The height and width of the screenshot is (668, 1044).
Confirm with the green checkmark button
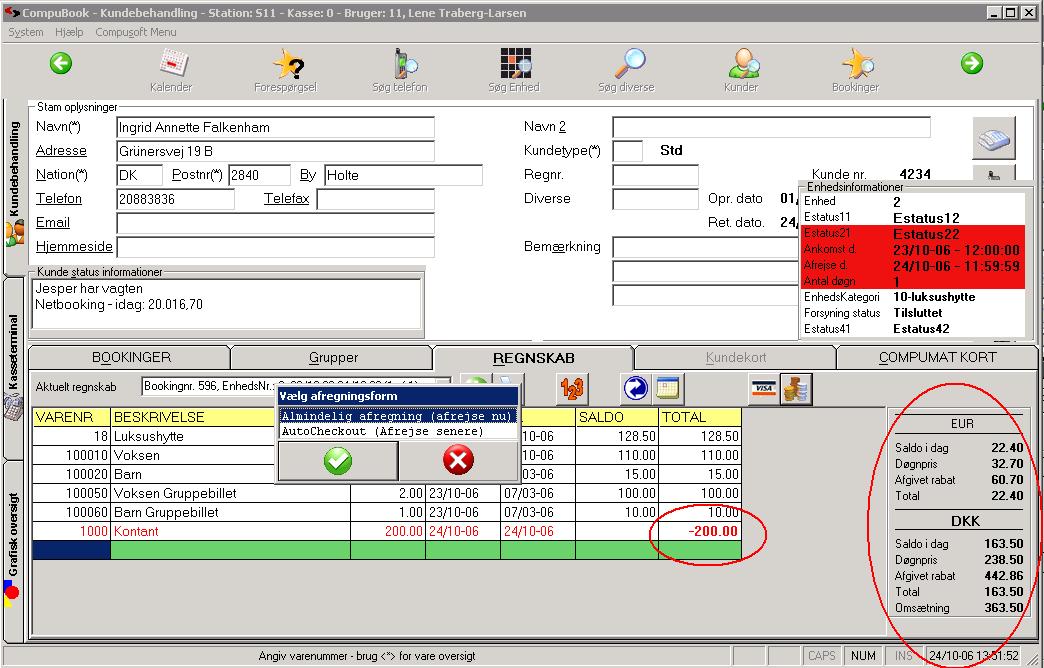point(338,460)
